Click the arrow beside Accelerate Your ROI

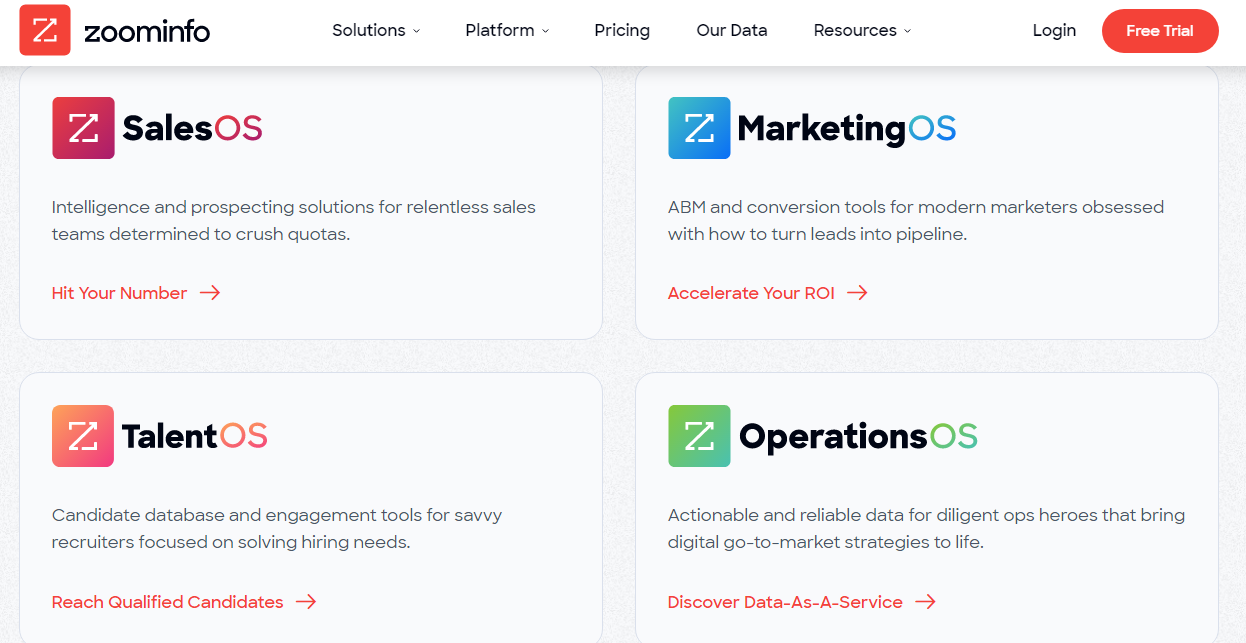[857, 293]
